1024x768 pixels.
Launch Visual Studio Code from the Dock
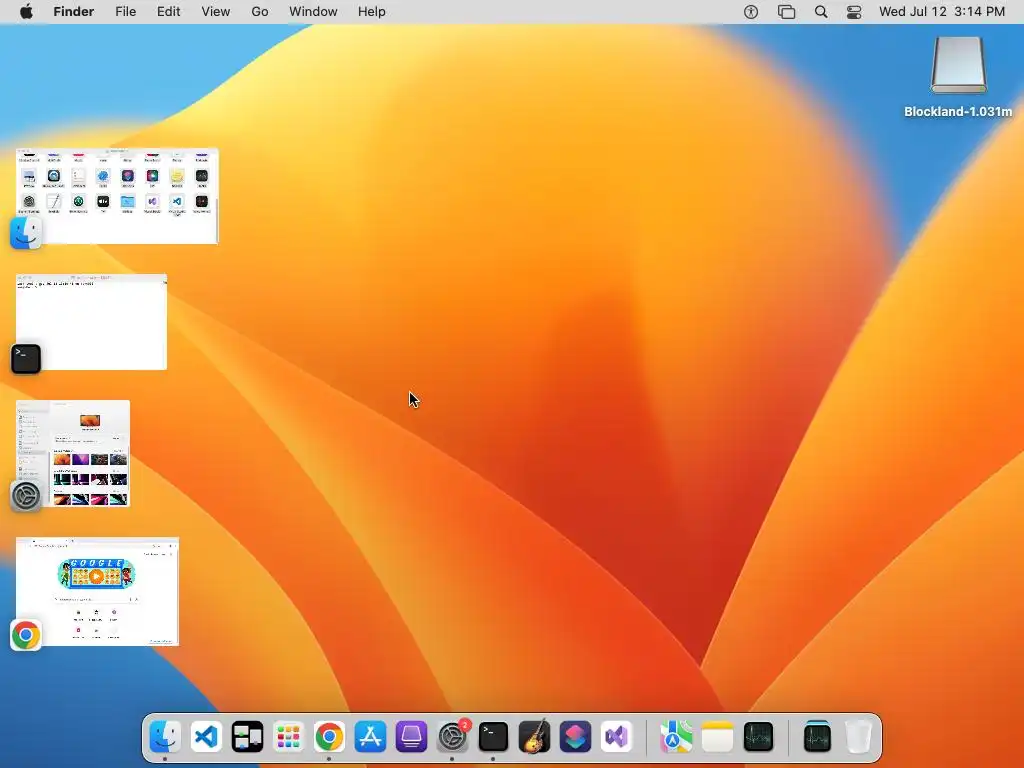[206, 737]
